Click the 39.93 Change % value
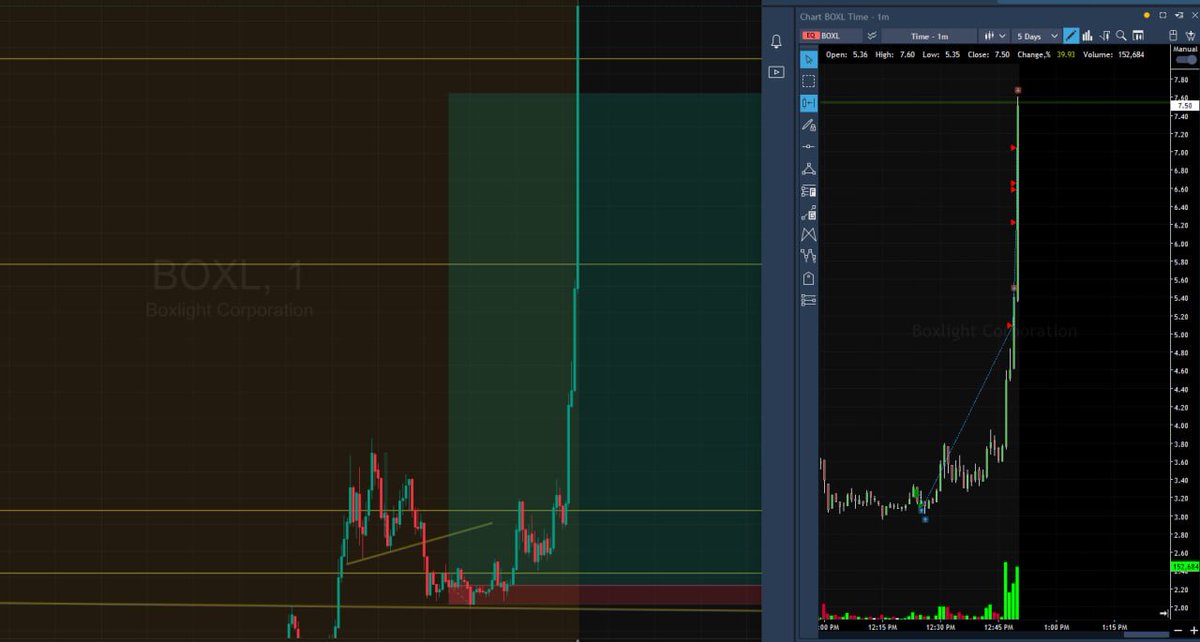Image resolution: width=1200 pixels, height=642 pixels. point(1065,55)
